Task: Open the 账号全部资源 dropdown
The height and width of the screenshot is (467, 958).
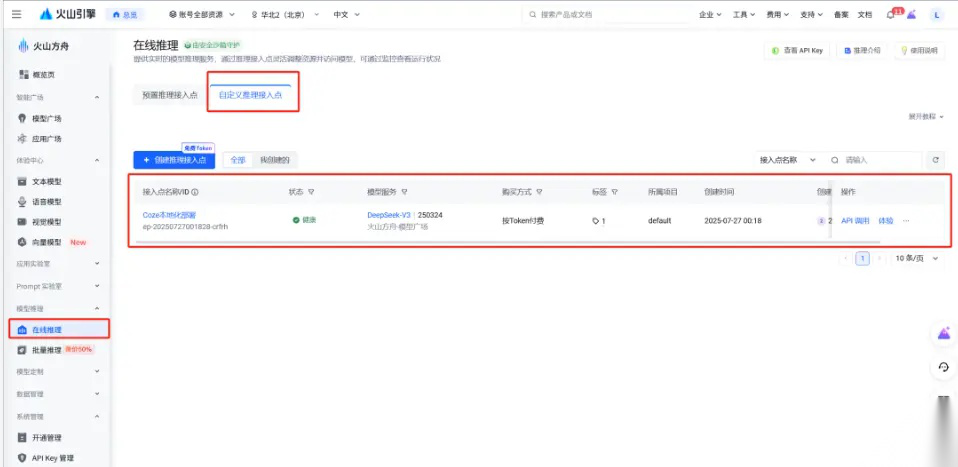Action: point(200,14)
